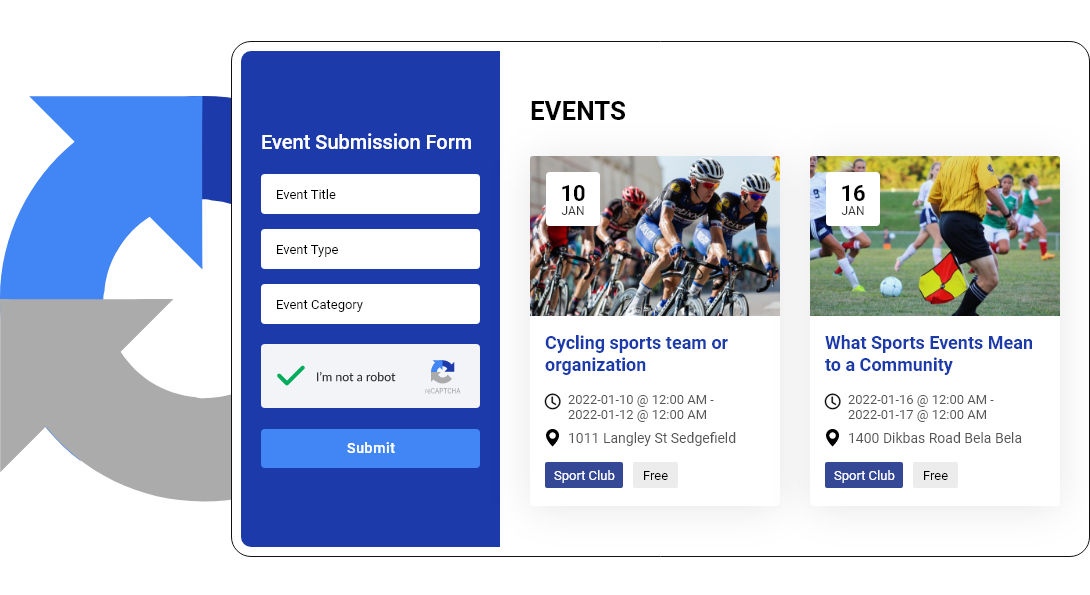Open Cycling sports team or organization link
1090x595 pixels.
click(636, 354)
